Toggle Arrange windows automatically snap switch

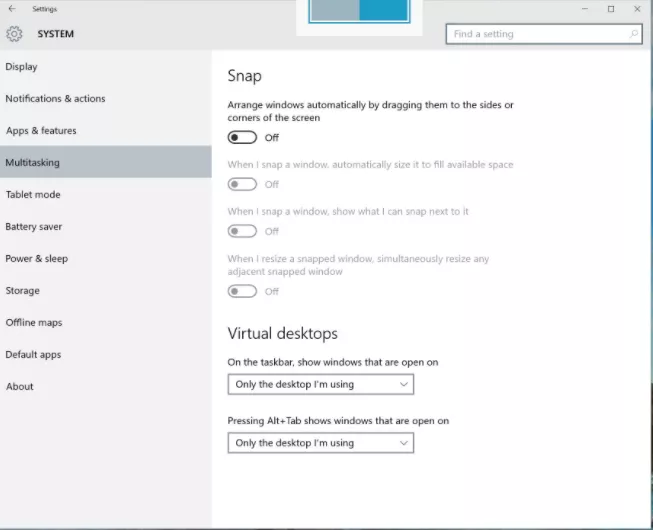coord(242,137)
